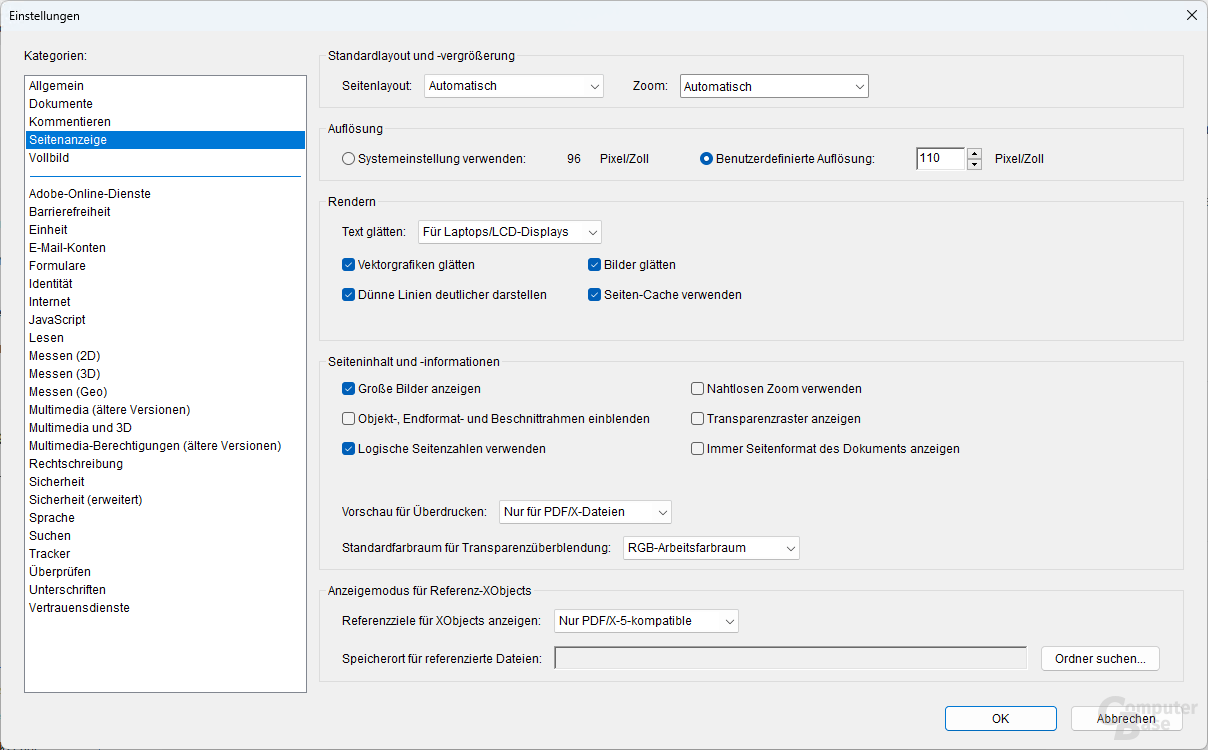This screenshot has width=1208, height=750.
Task: Confirm settings with OK button
Action: [1001, 718]
